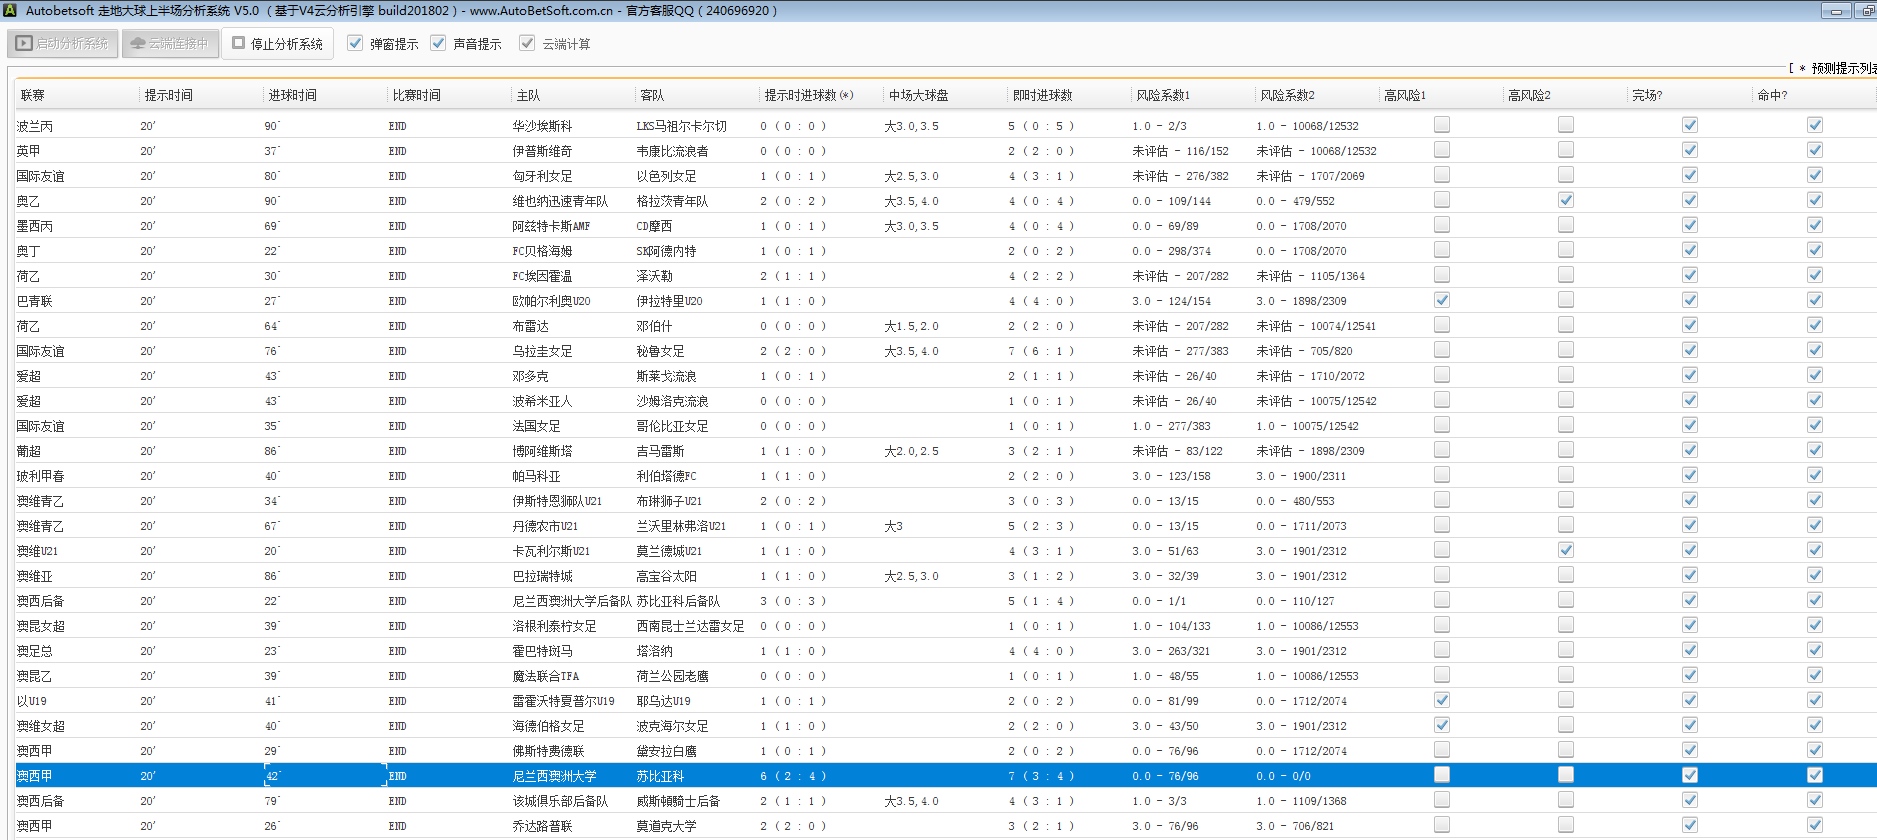Click the stop square icon for 停止分析系统
The image size is (1877, 840).
pos(239,43)
